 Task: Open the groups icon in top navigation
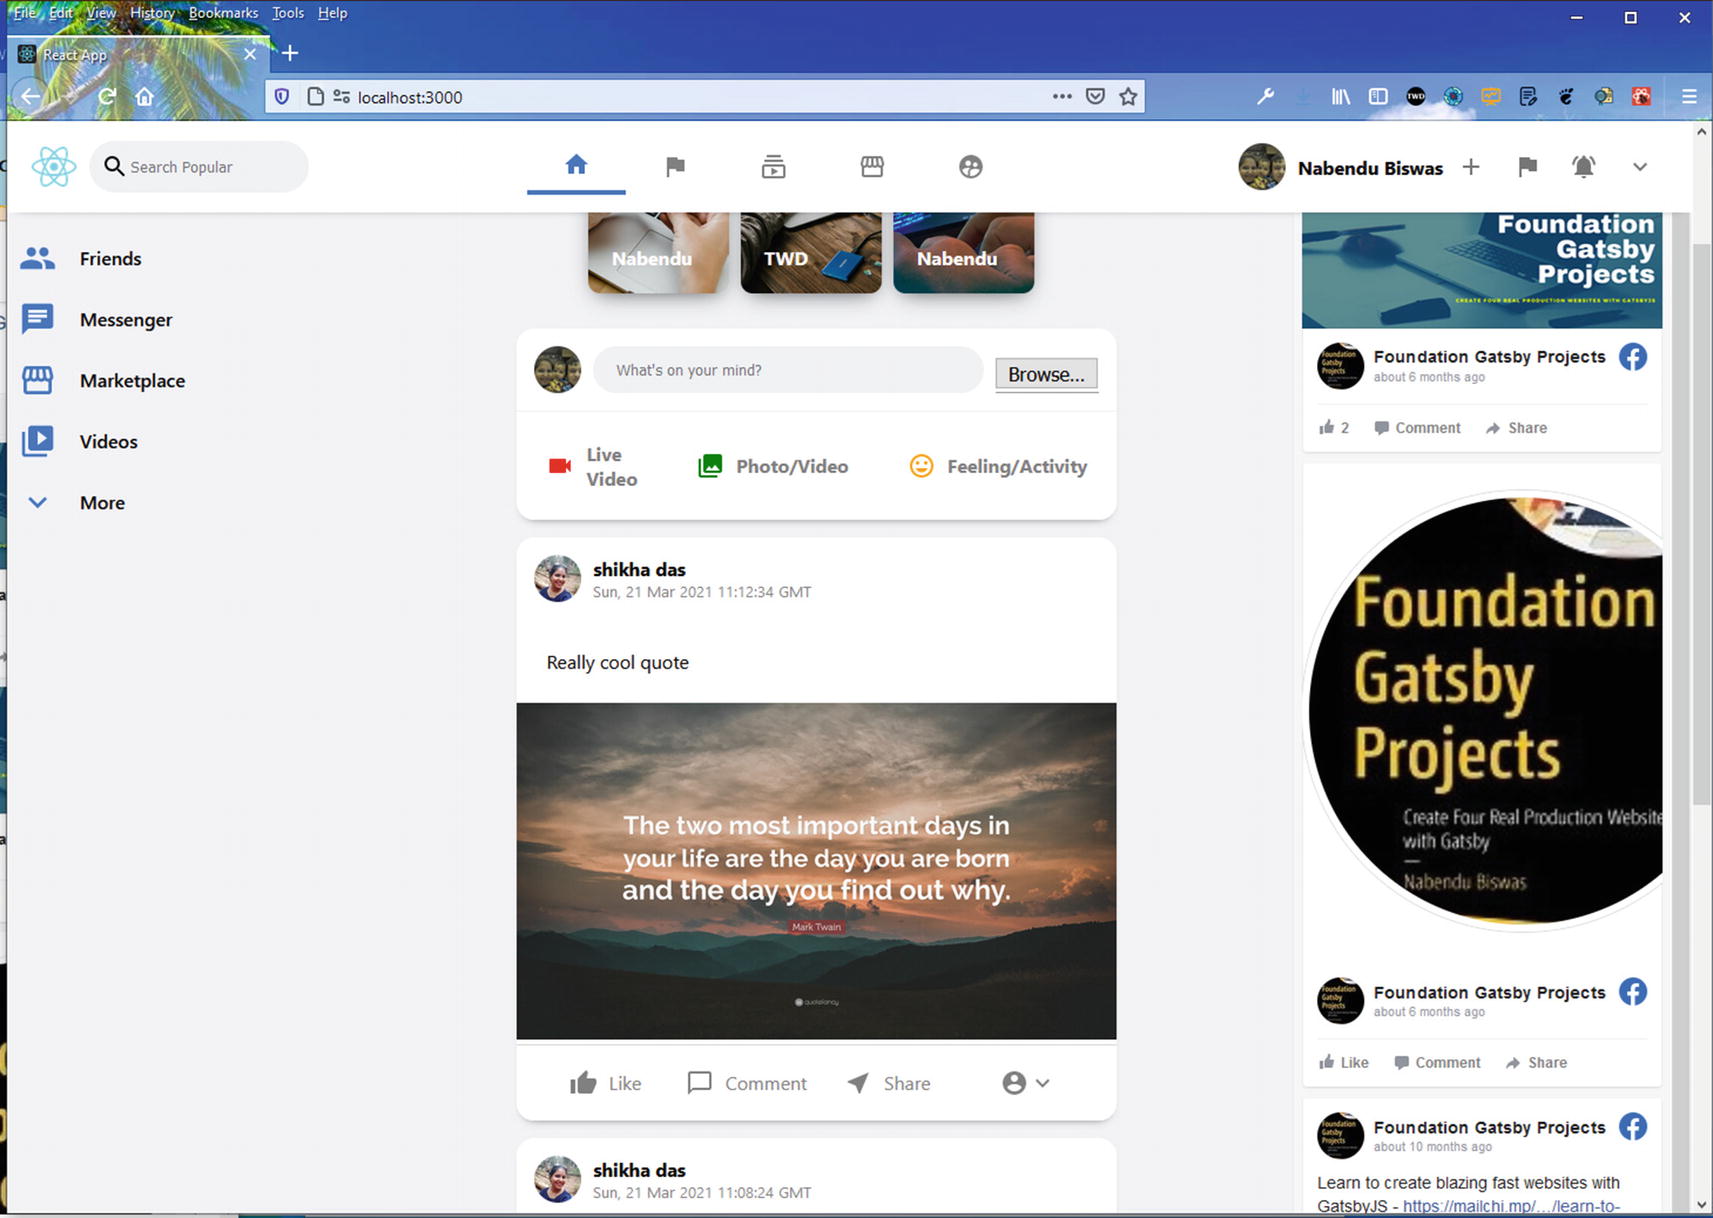[970, 167]
